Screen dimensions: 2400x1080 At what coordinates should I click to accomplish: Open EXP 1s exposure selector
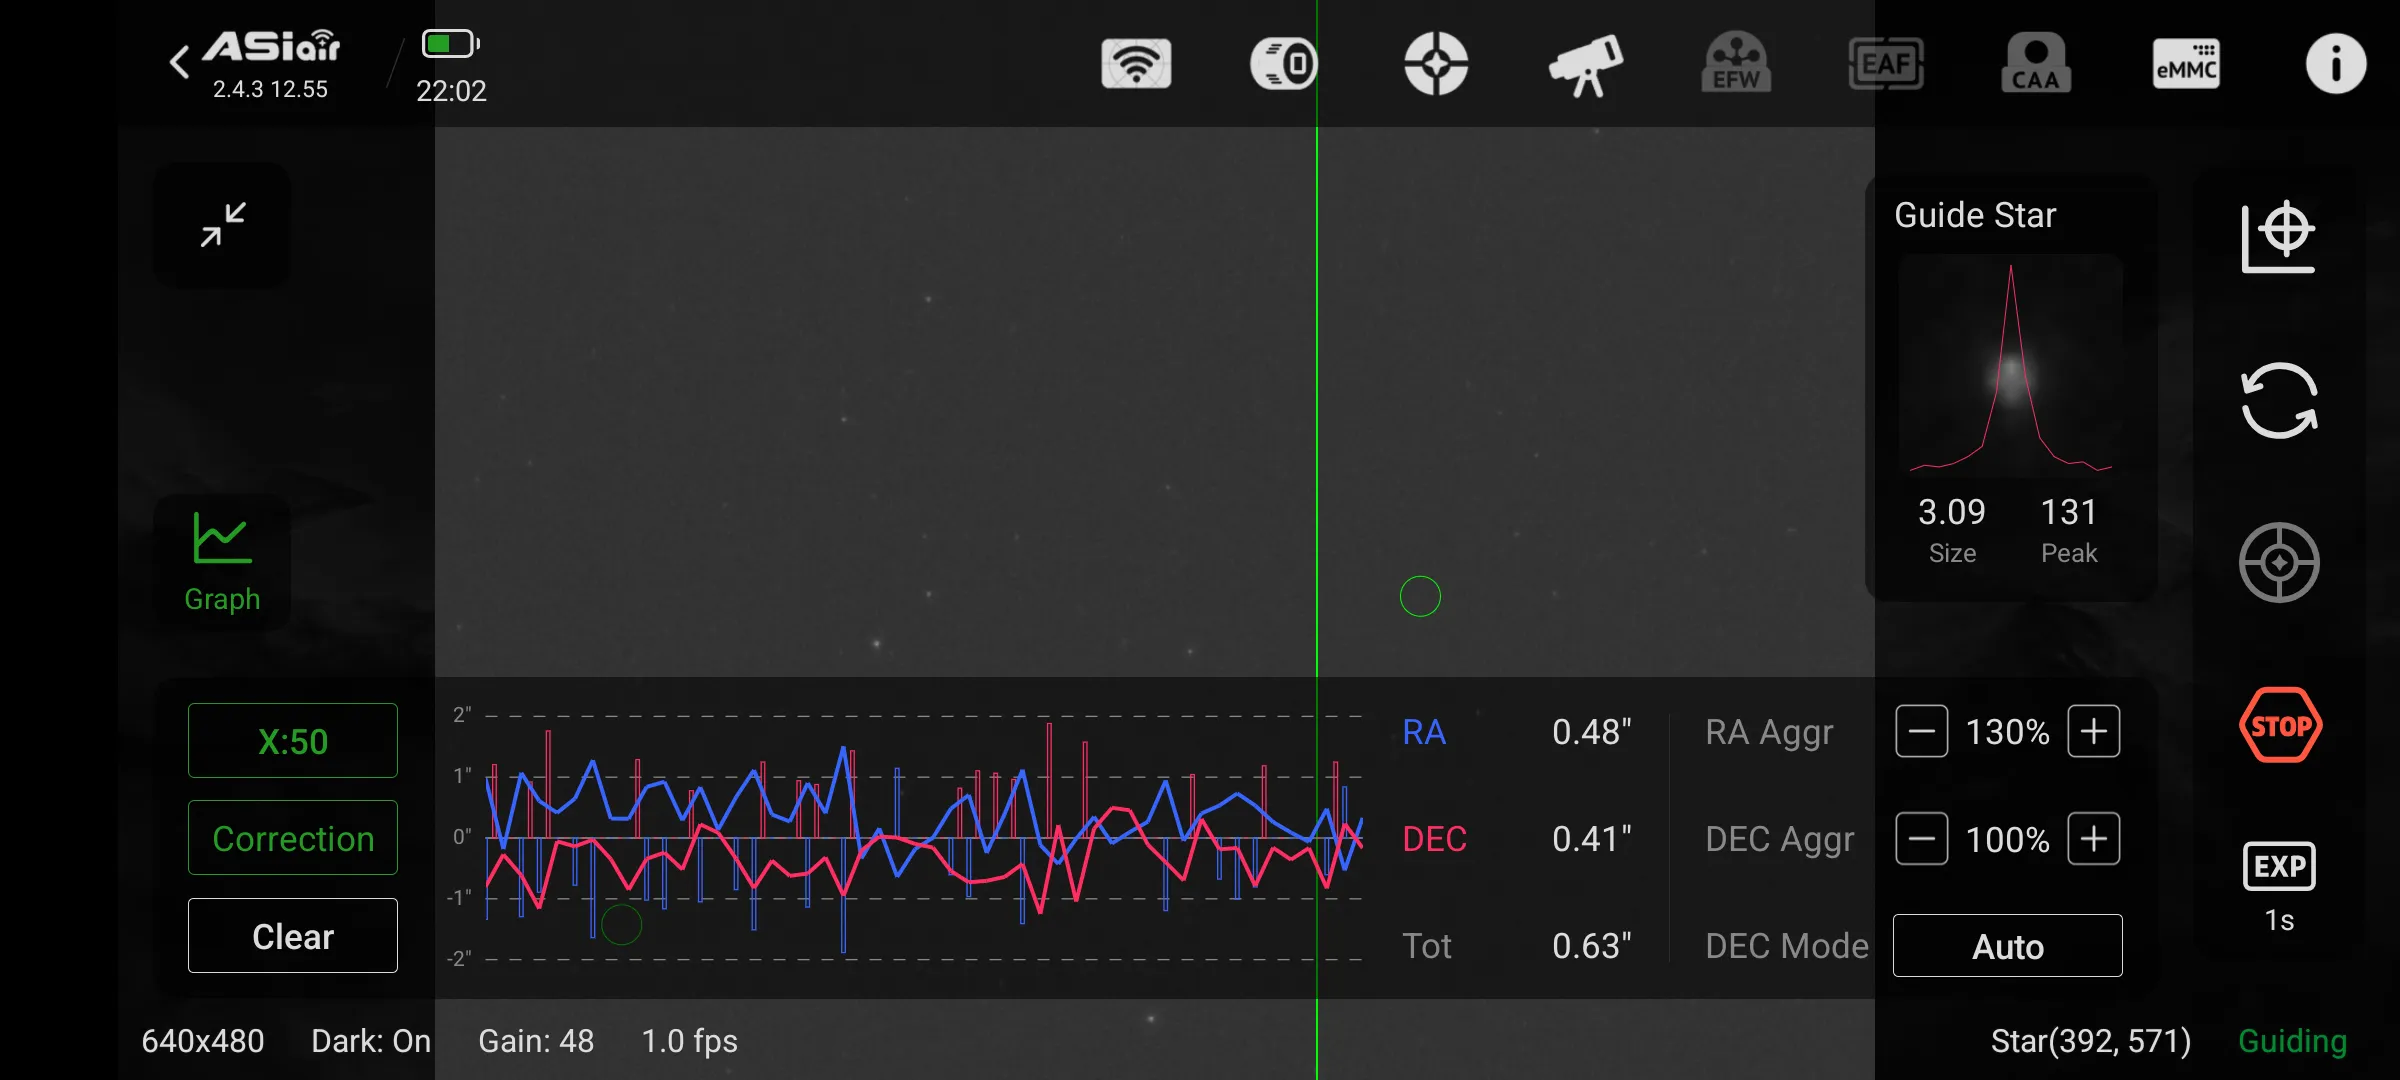(x=2279, y=886)
